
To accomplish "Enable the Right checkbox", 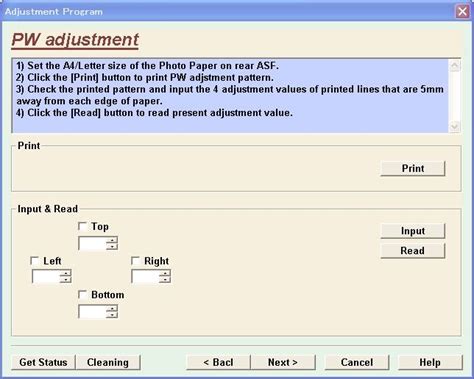I will (x=135, y=261).
